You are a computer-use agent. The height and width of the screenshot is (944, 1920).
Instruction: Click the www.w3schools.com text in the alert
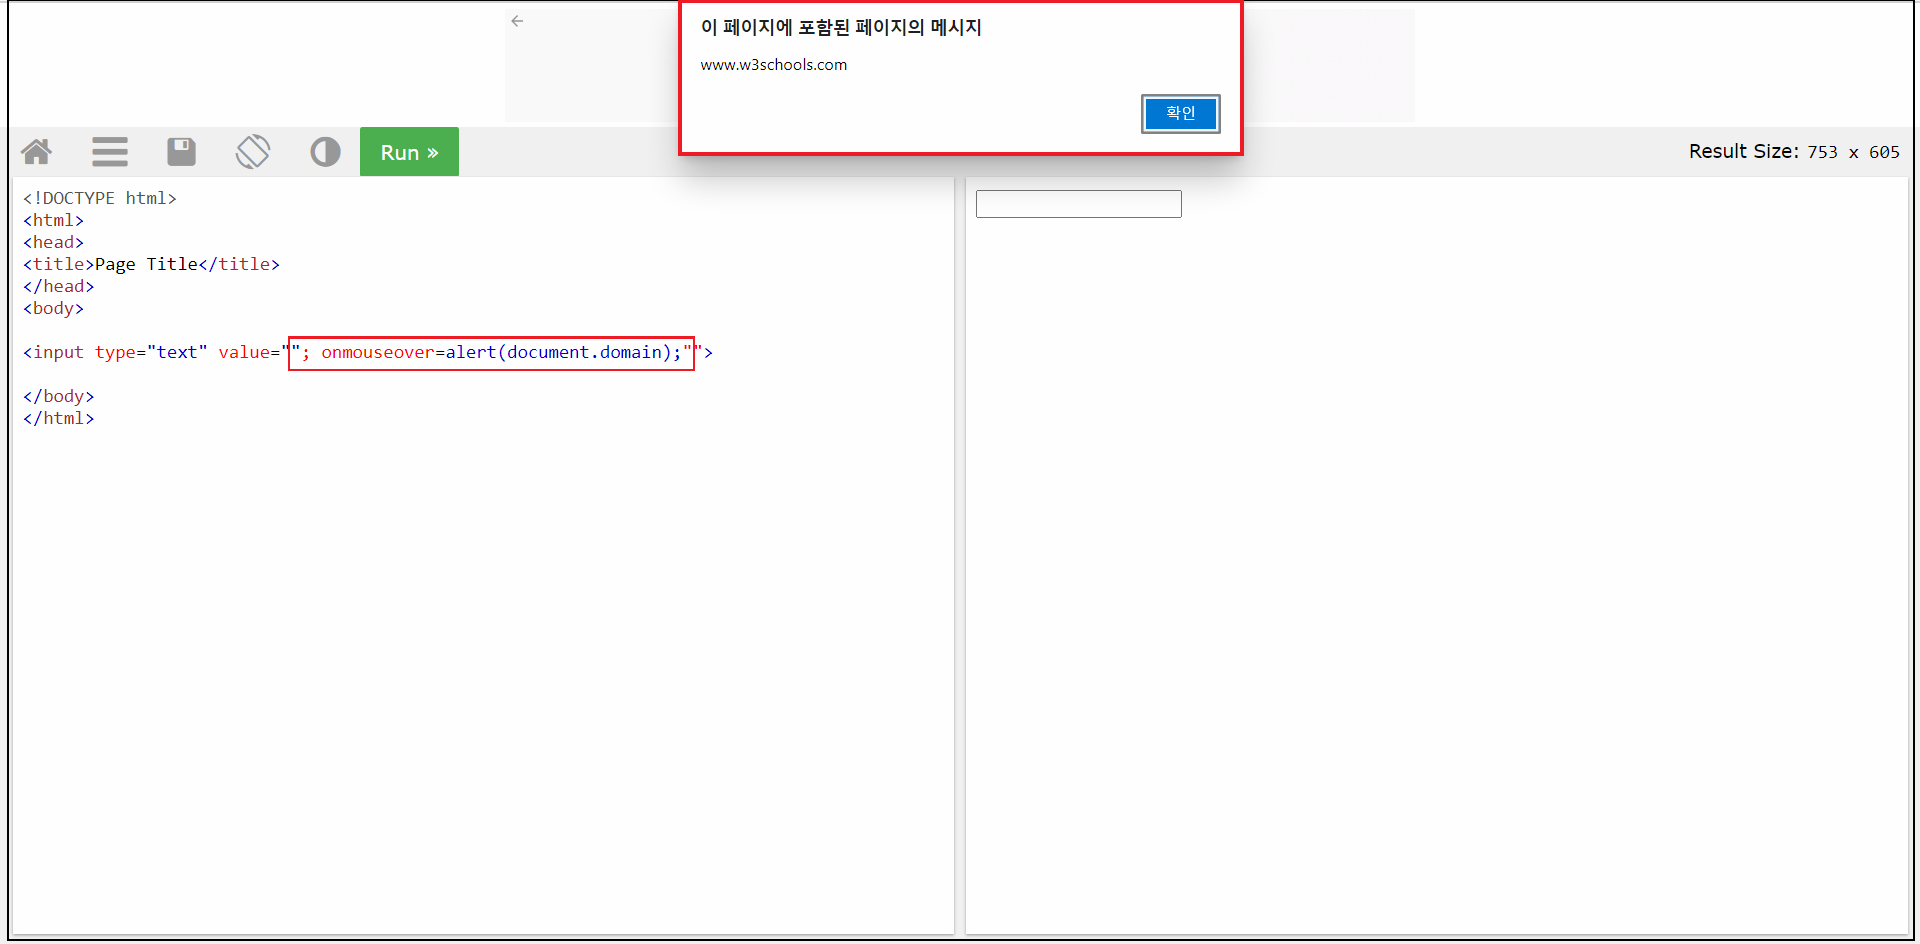[x=773, y=65]
